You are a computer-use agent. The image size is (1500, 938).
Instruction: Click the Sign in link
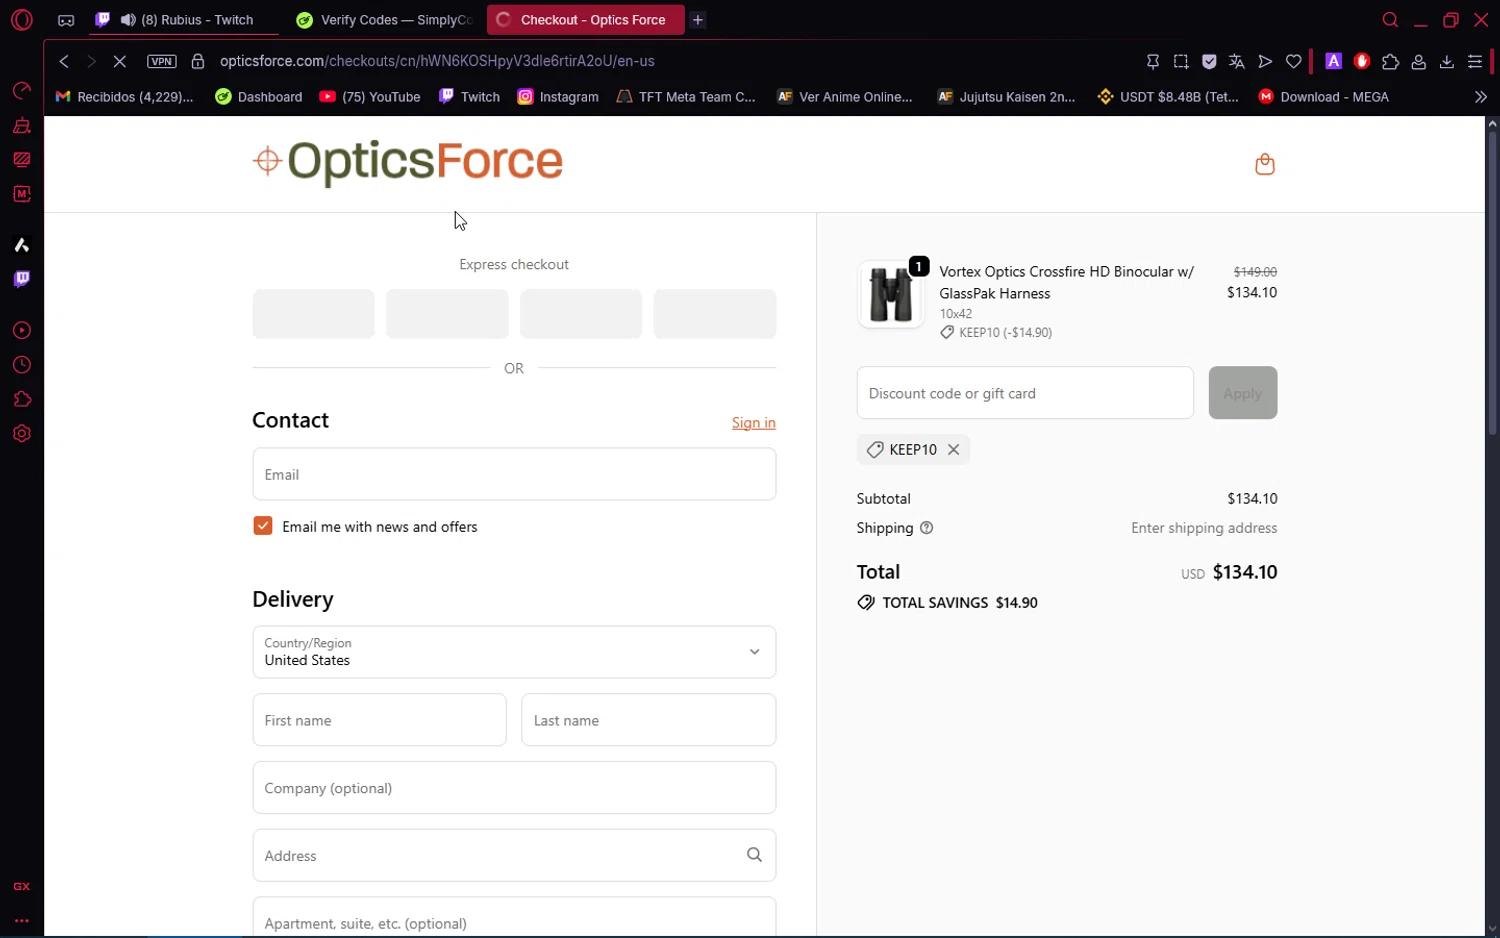[x=753, y=423]
